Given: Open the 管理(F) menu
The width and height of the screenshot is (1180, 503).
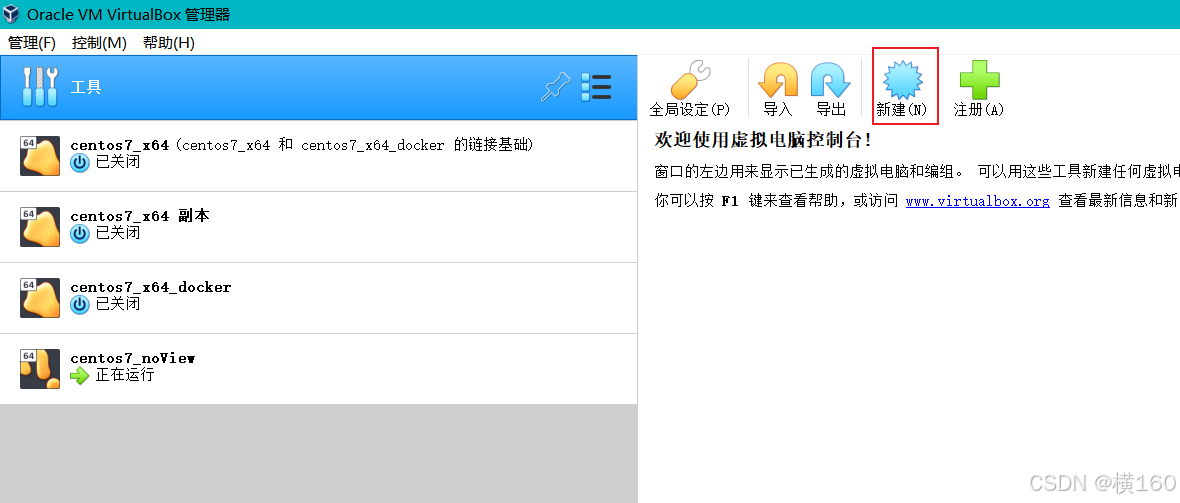Looking at the screenshot, I should [32, 43].
